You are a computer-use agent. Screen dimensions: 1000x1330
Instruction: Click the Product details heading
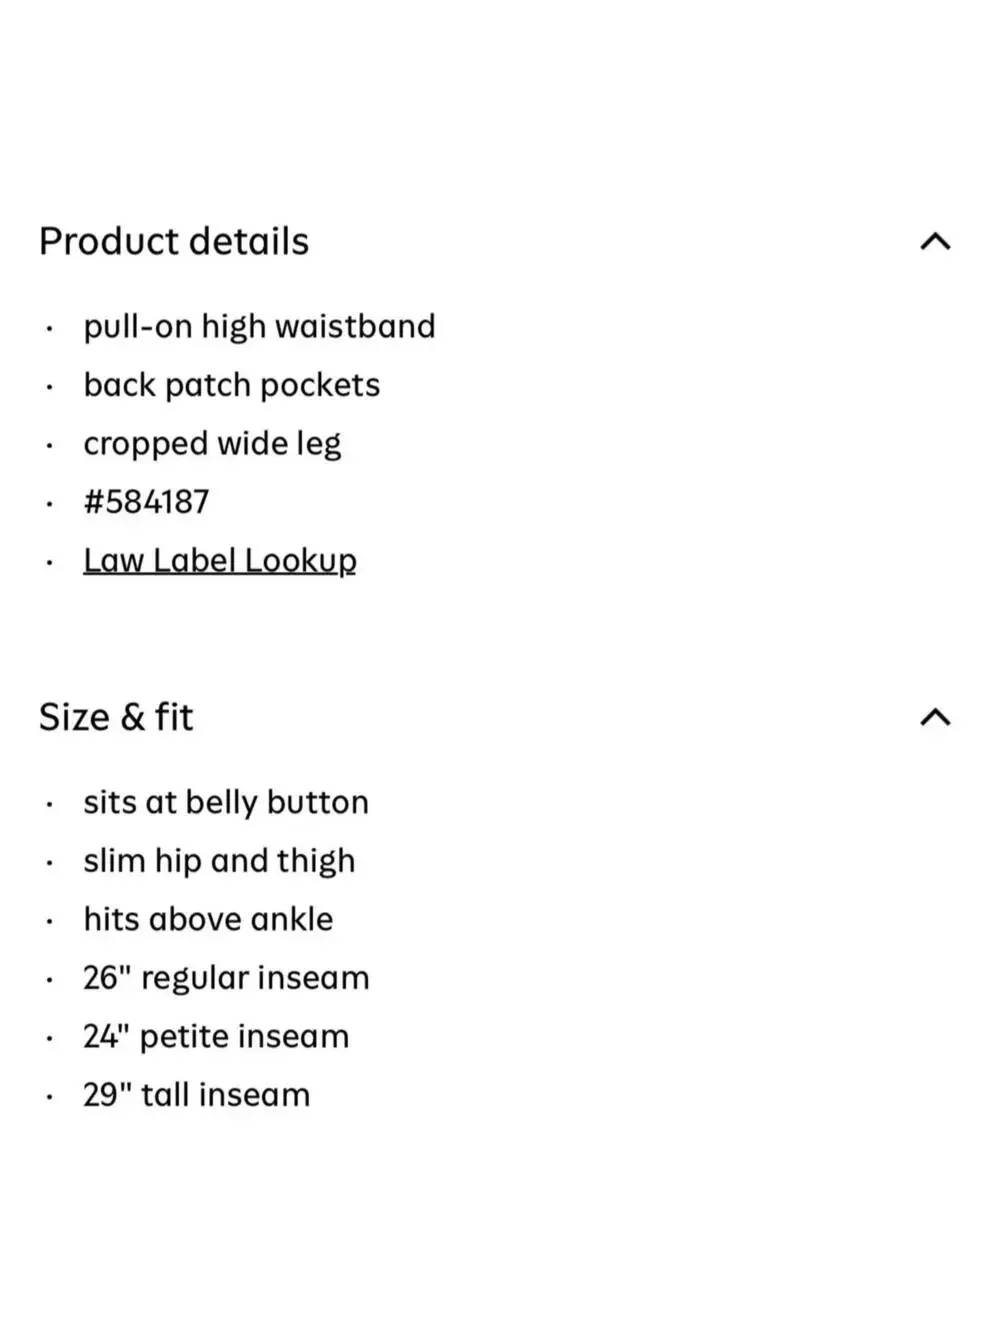[x=174, y=241]
